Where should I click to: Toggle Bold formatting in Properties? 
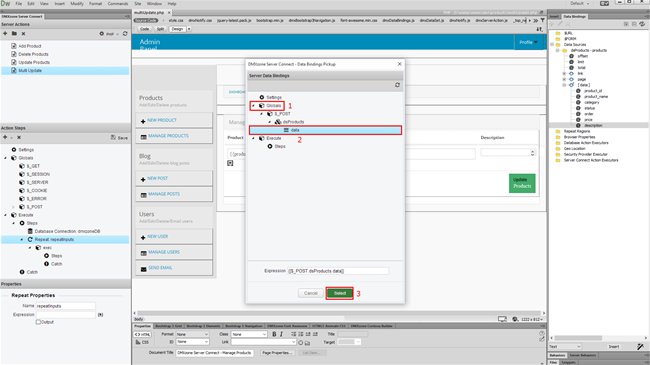274,334
